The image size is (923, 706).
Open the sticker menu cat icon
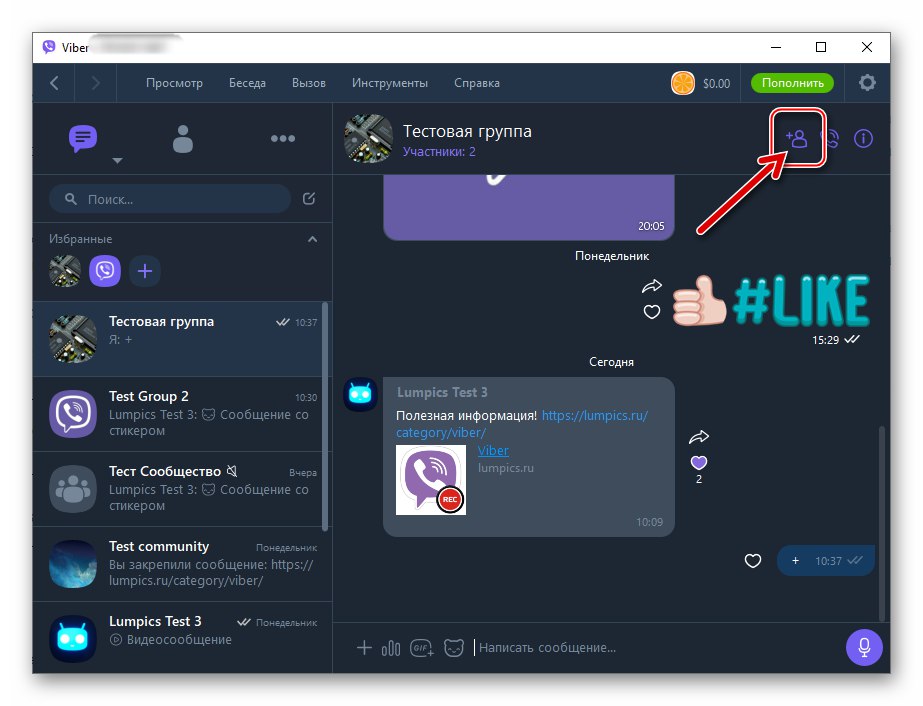[453, 648]
